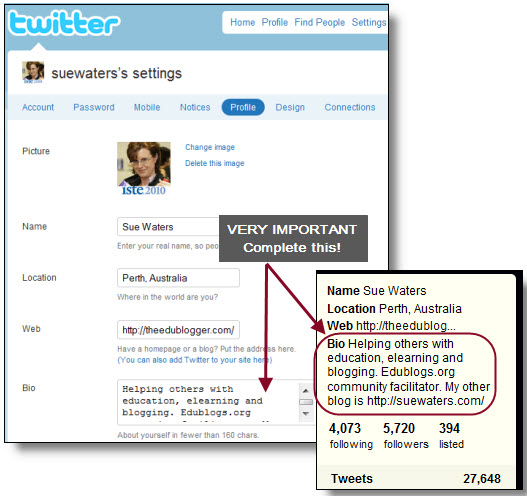Switch to the Design tab
The width and height of the screenshot is (527, 496).
(x=290, y=107)
